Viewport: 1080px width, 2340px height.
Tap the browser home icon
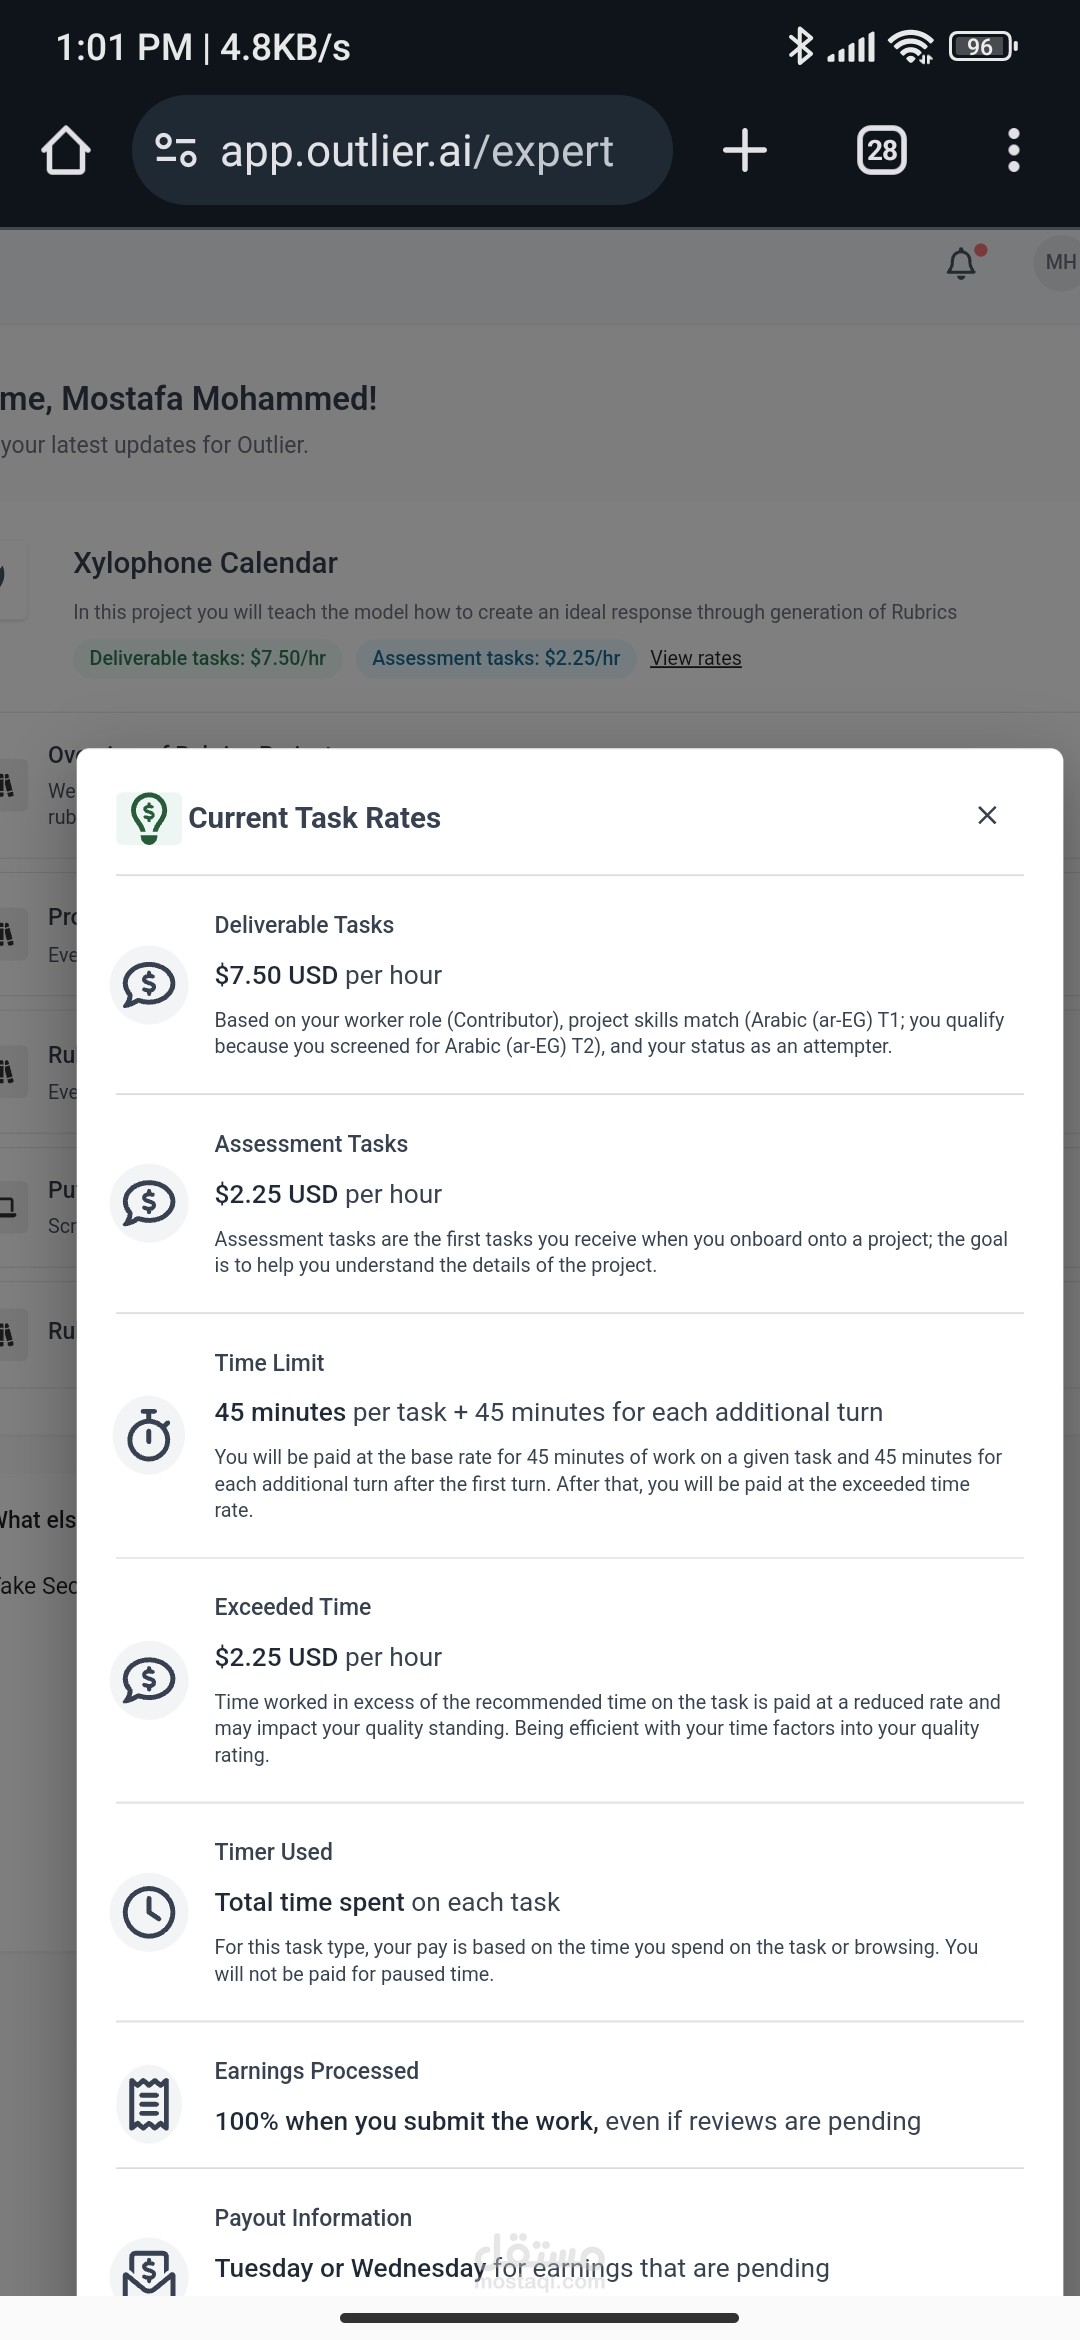click(x=66, y=151)
